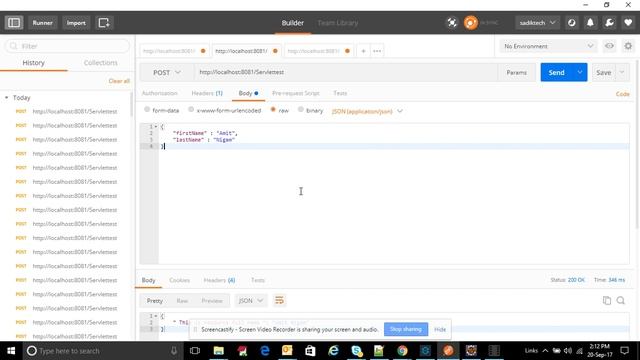Open the sadiktech account dropdown
The image size is (640, 360).
click(537, 22)
